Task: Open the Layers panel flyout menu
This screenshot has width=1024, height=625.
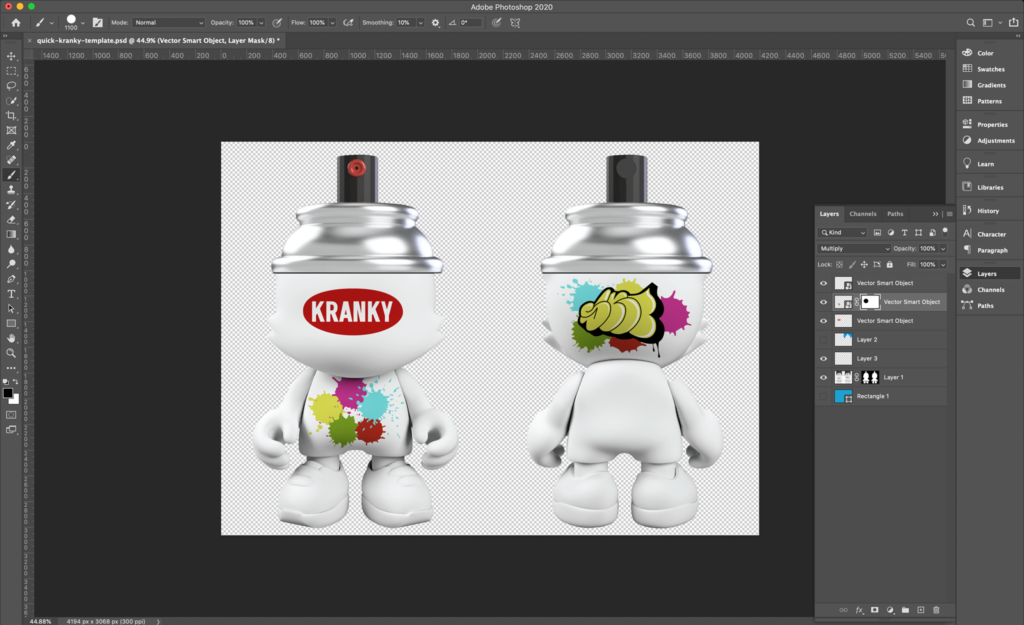Action: (x=950, y=214)
